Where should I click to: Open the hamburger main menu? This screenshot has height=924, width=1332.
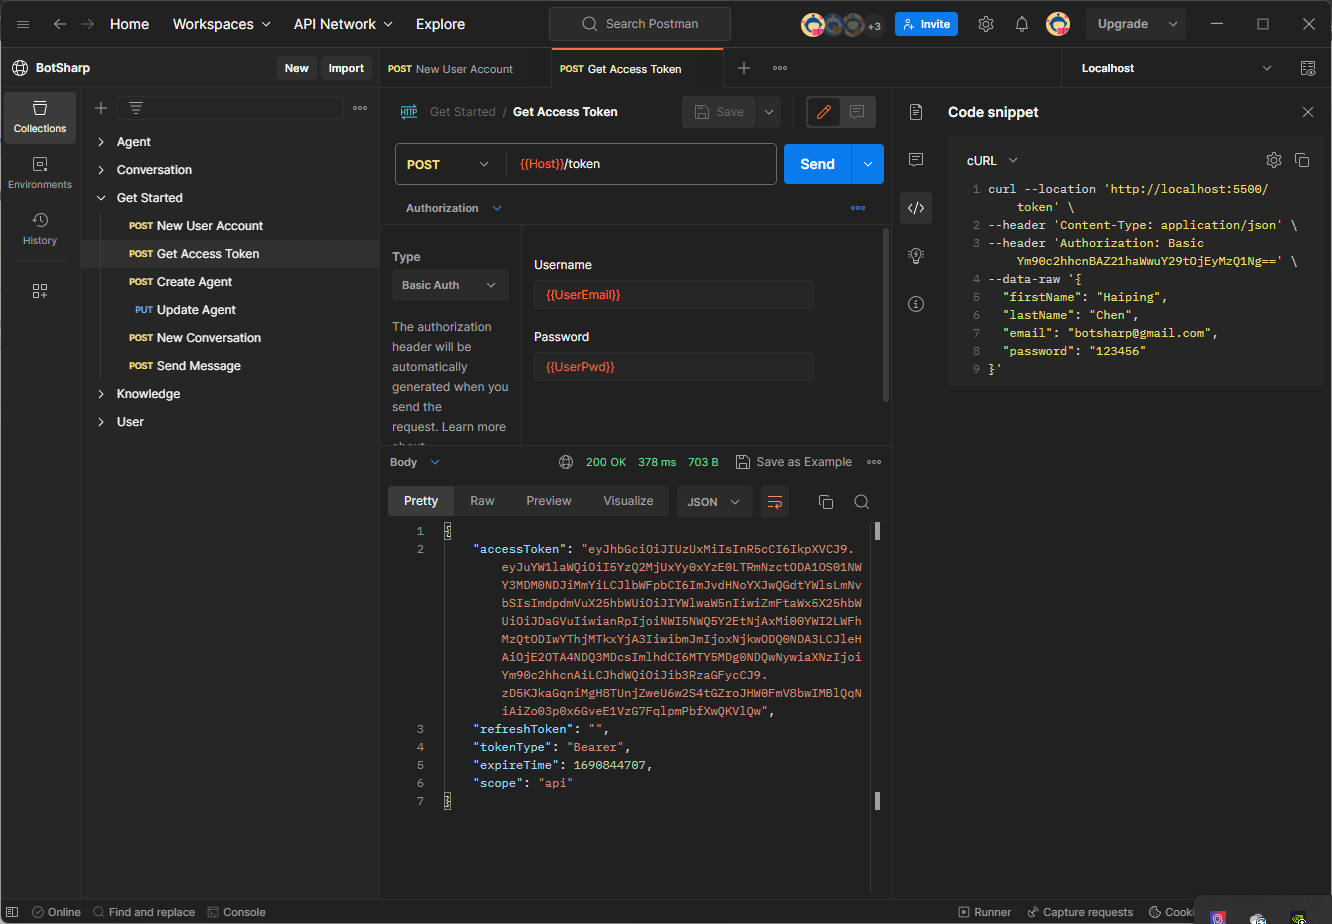click(x=23, y=24)
